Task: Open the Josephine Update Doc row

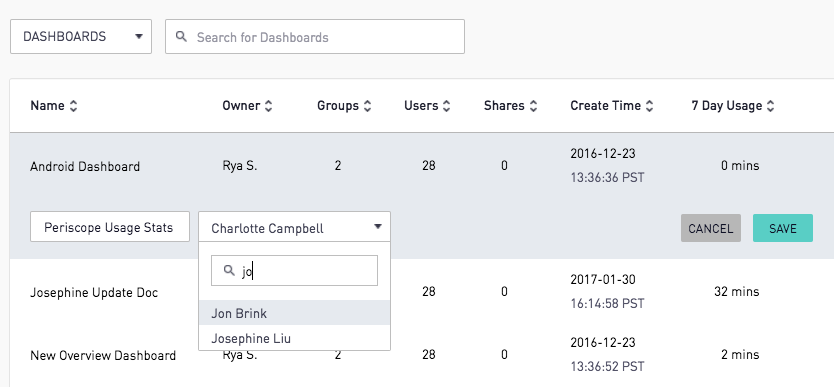Action: (x=94, y=292)
